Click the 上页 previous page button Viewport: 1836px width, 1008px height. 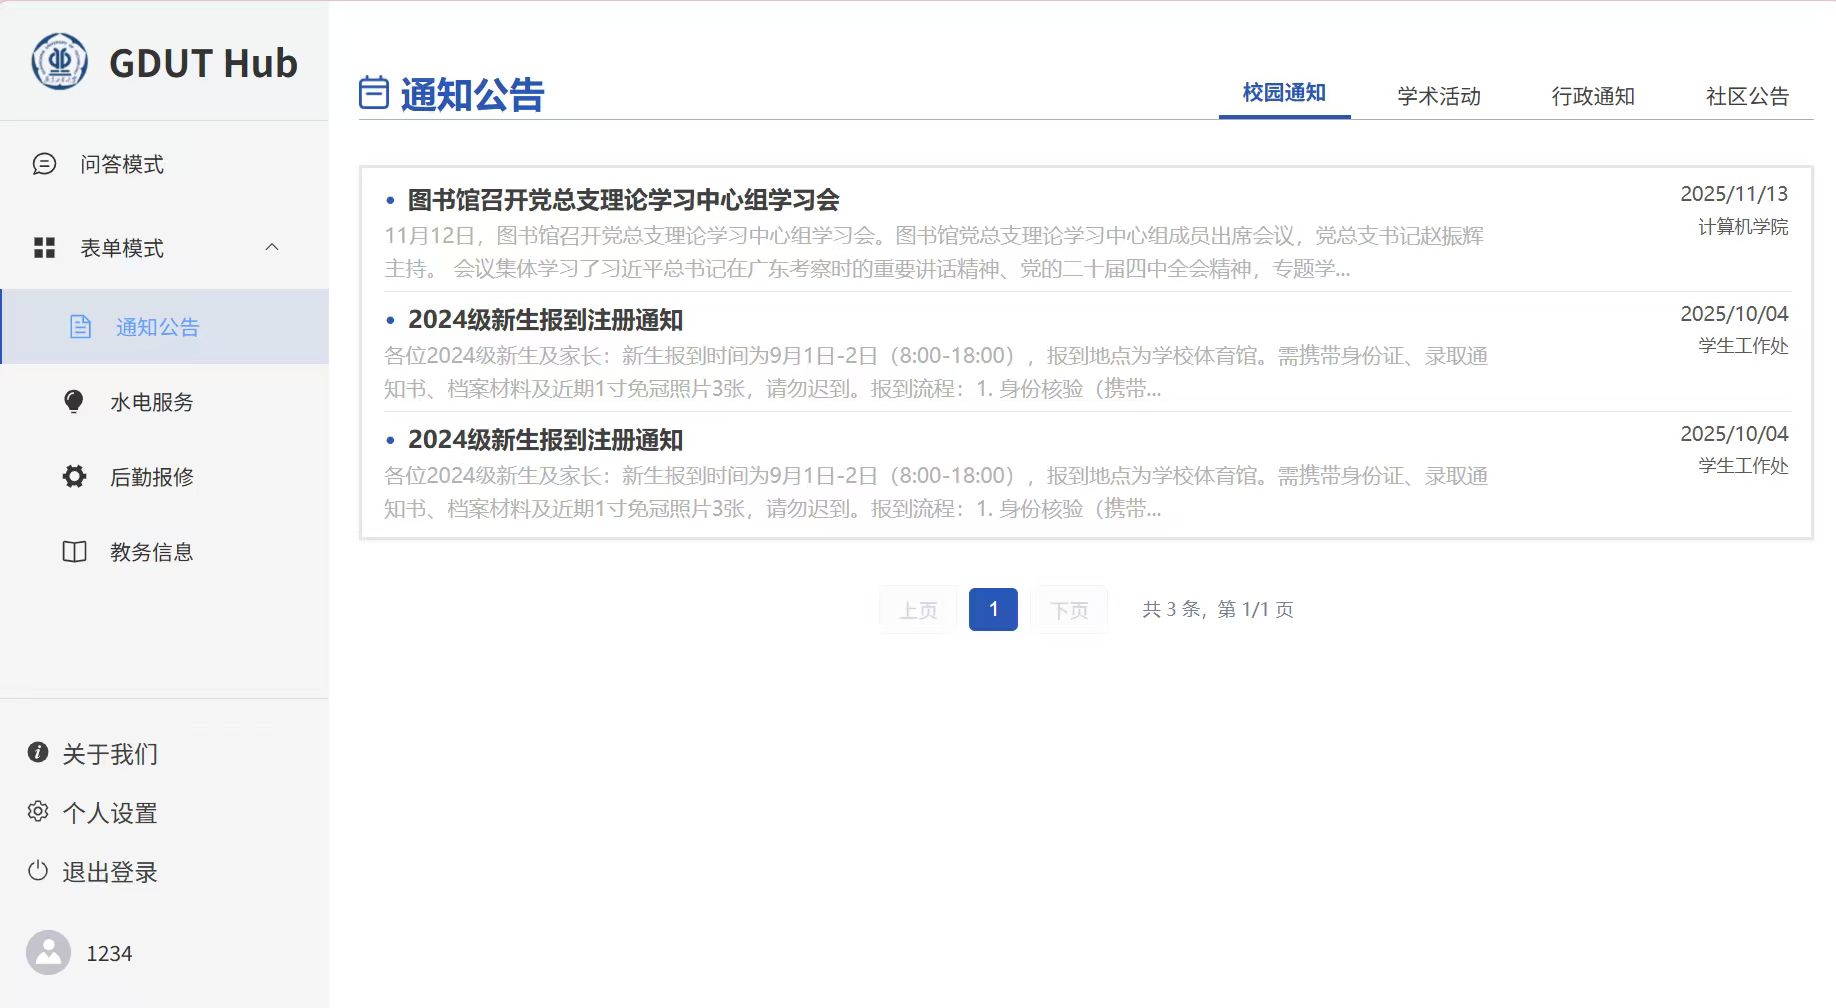918,610
